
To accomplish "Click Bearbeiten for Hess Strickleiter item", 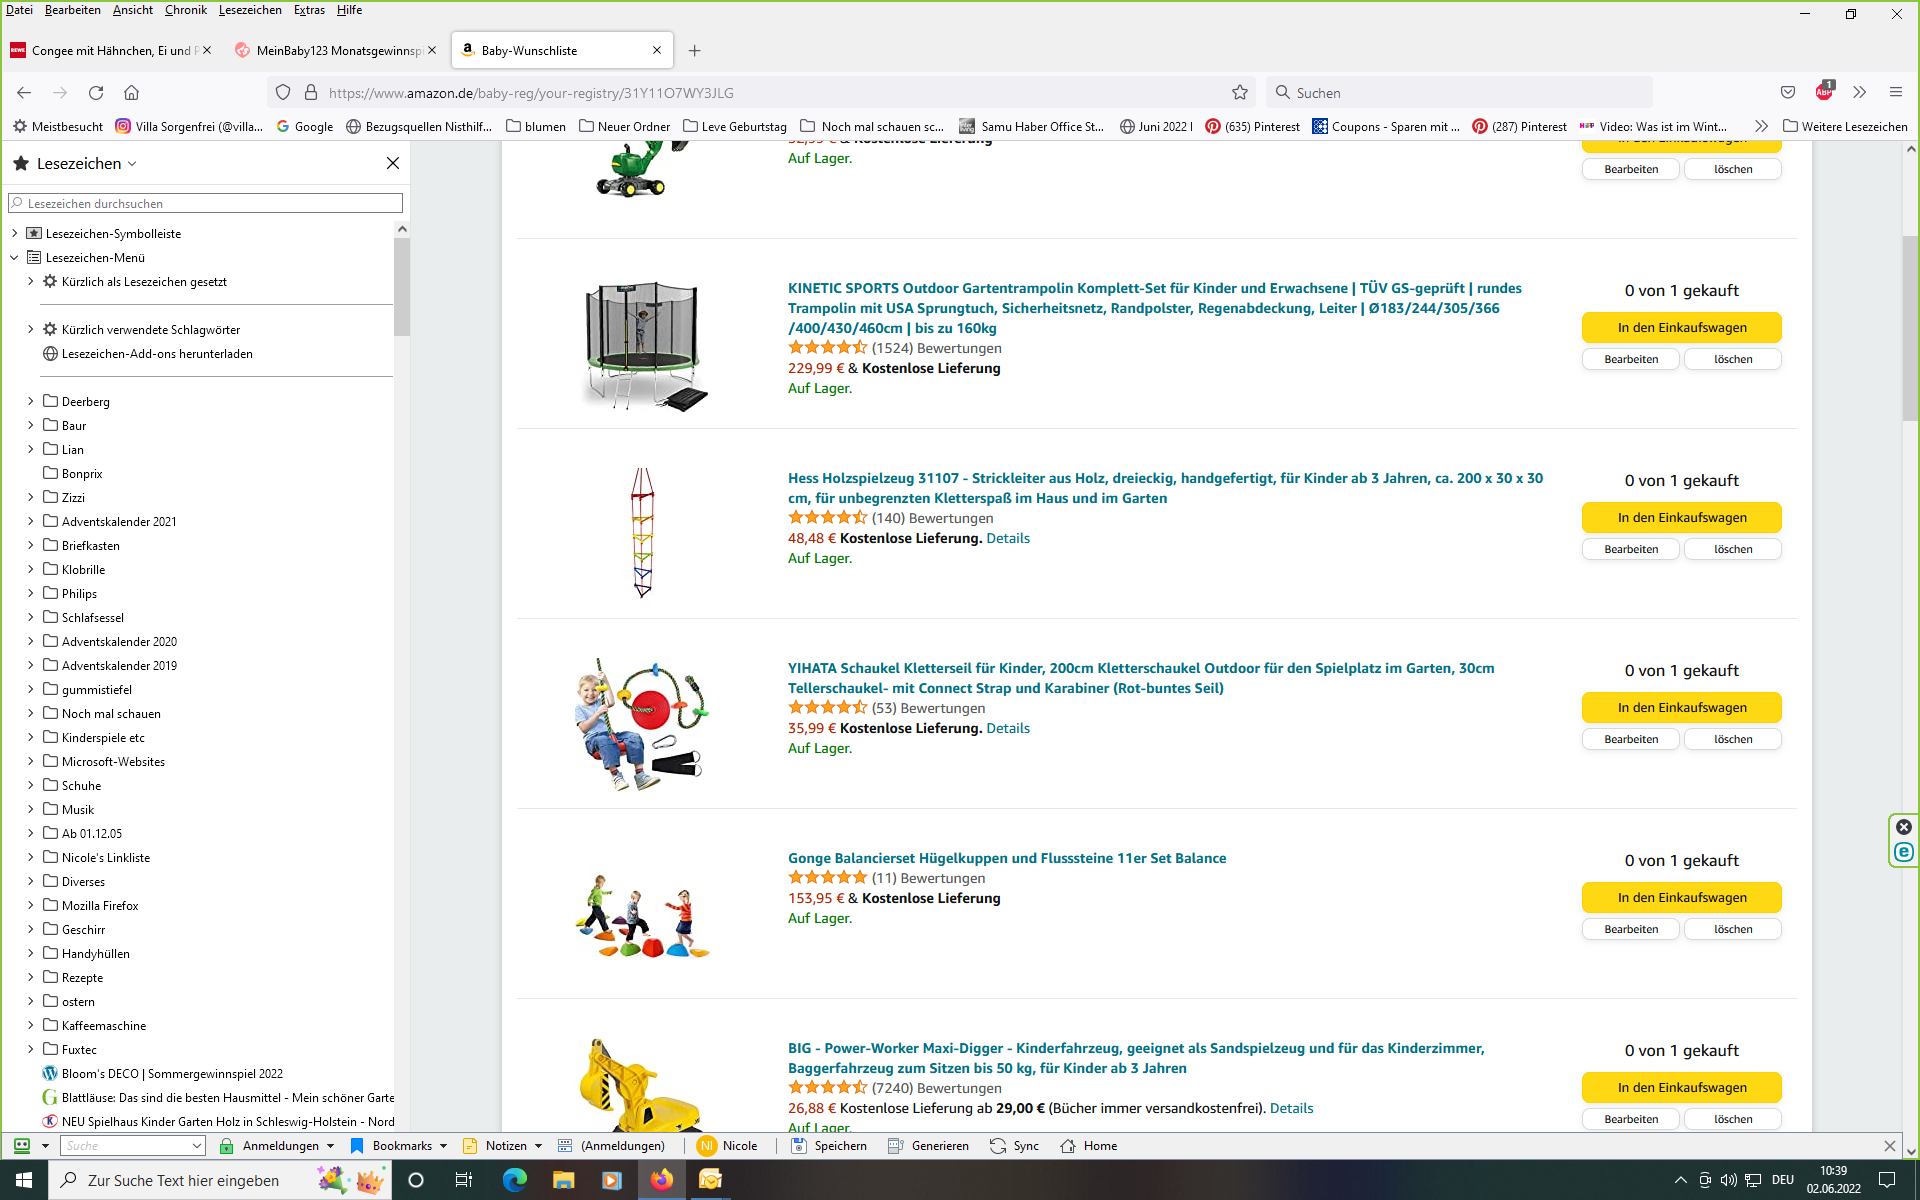I will [x=1631, y=549].
